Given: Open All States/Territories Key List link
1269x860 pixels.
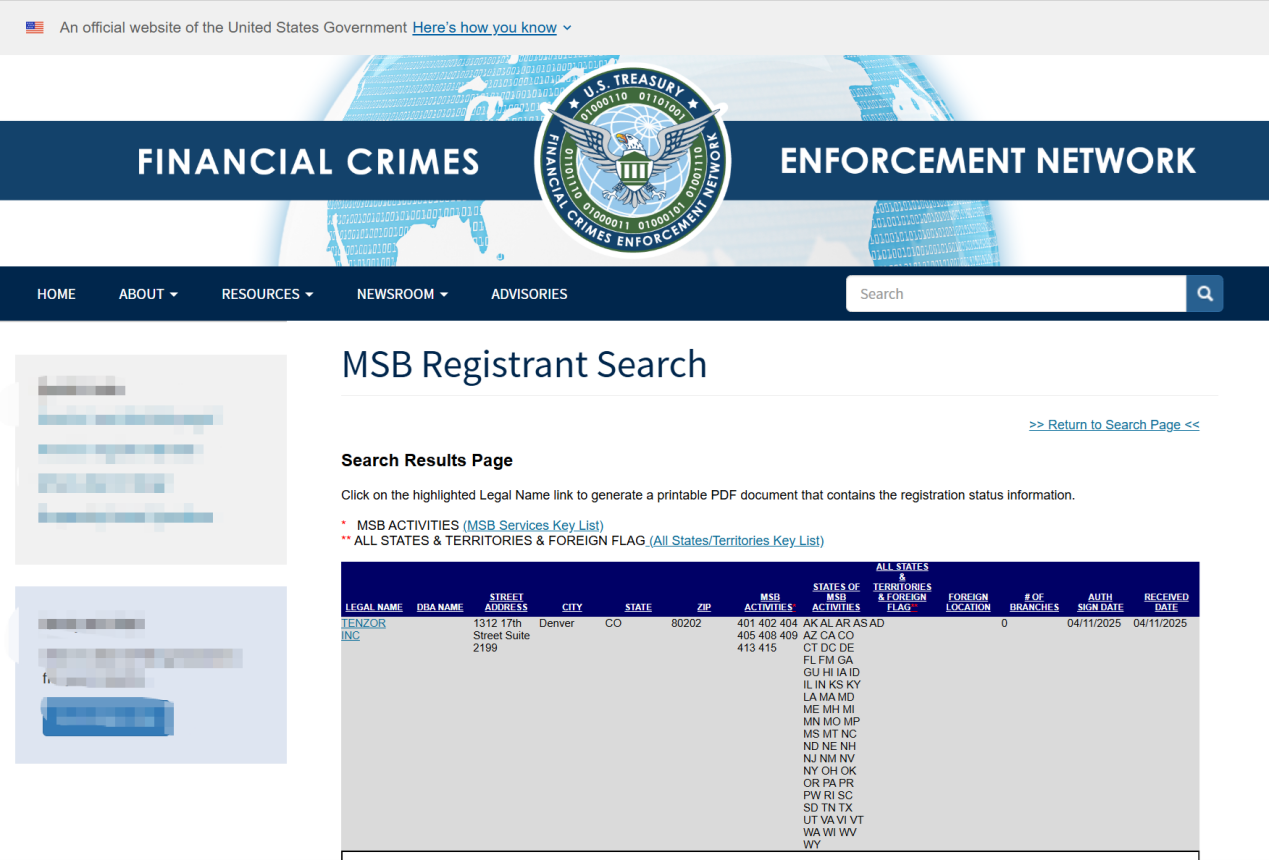Looking at the screenshot, I should (x=736, y=541).
